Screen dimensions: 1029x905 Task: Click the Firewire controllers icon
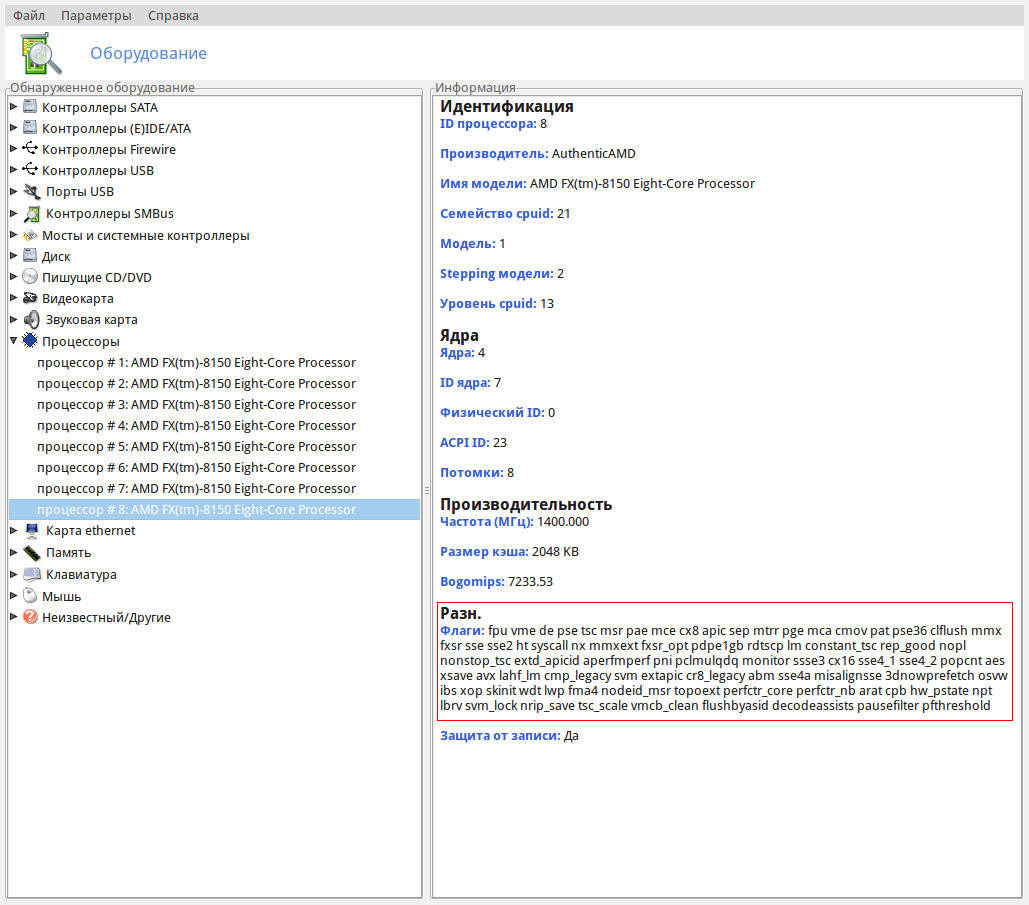(30, 149)
